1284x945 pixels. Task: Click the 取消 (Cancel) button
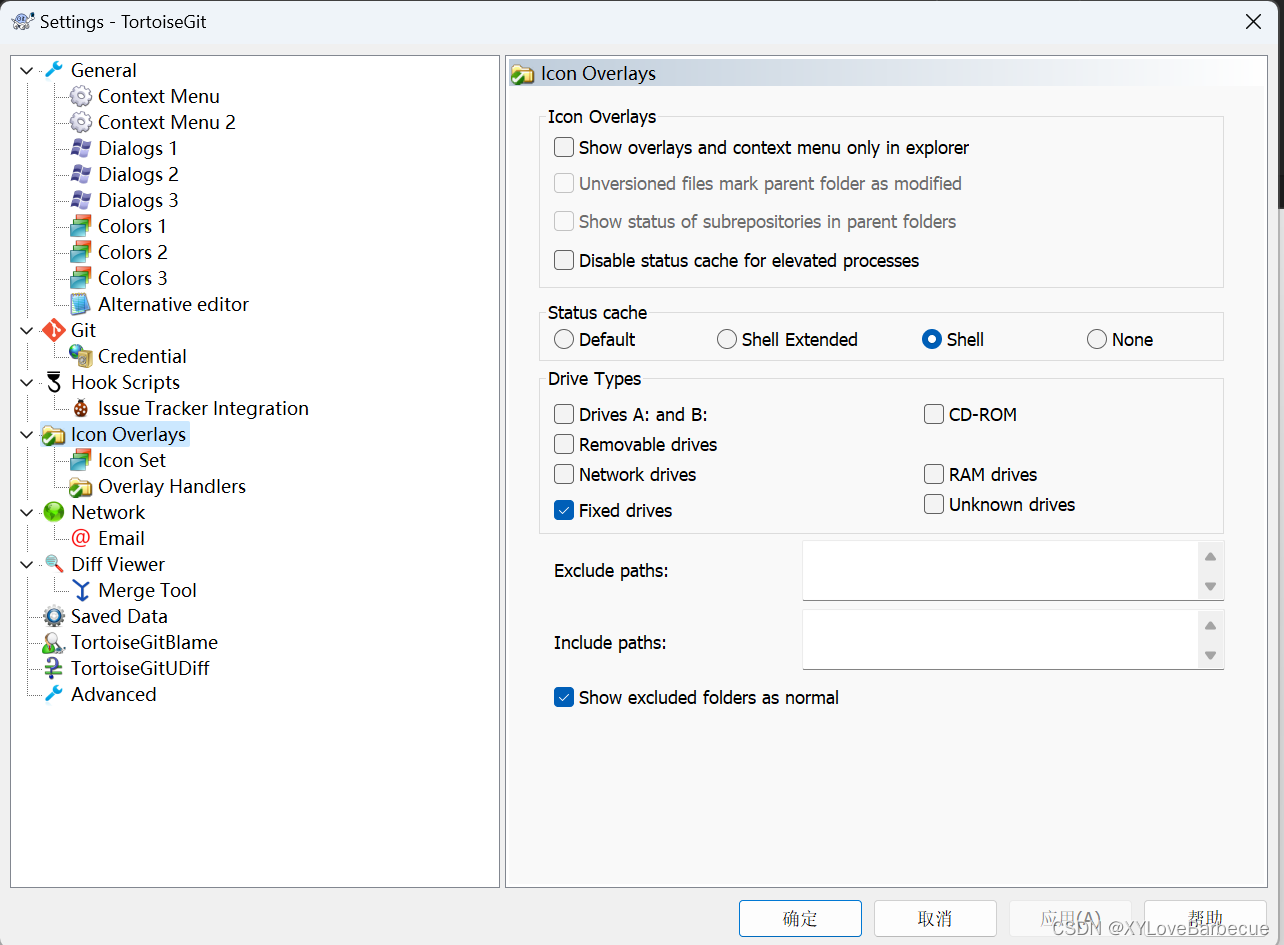click(x=935, y=918)
